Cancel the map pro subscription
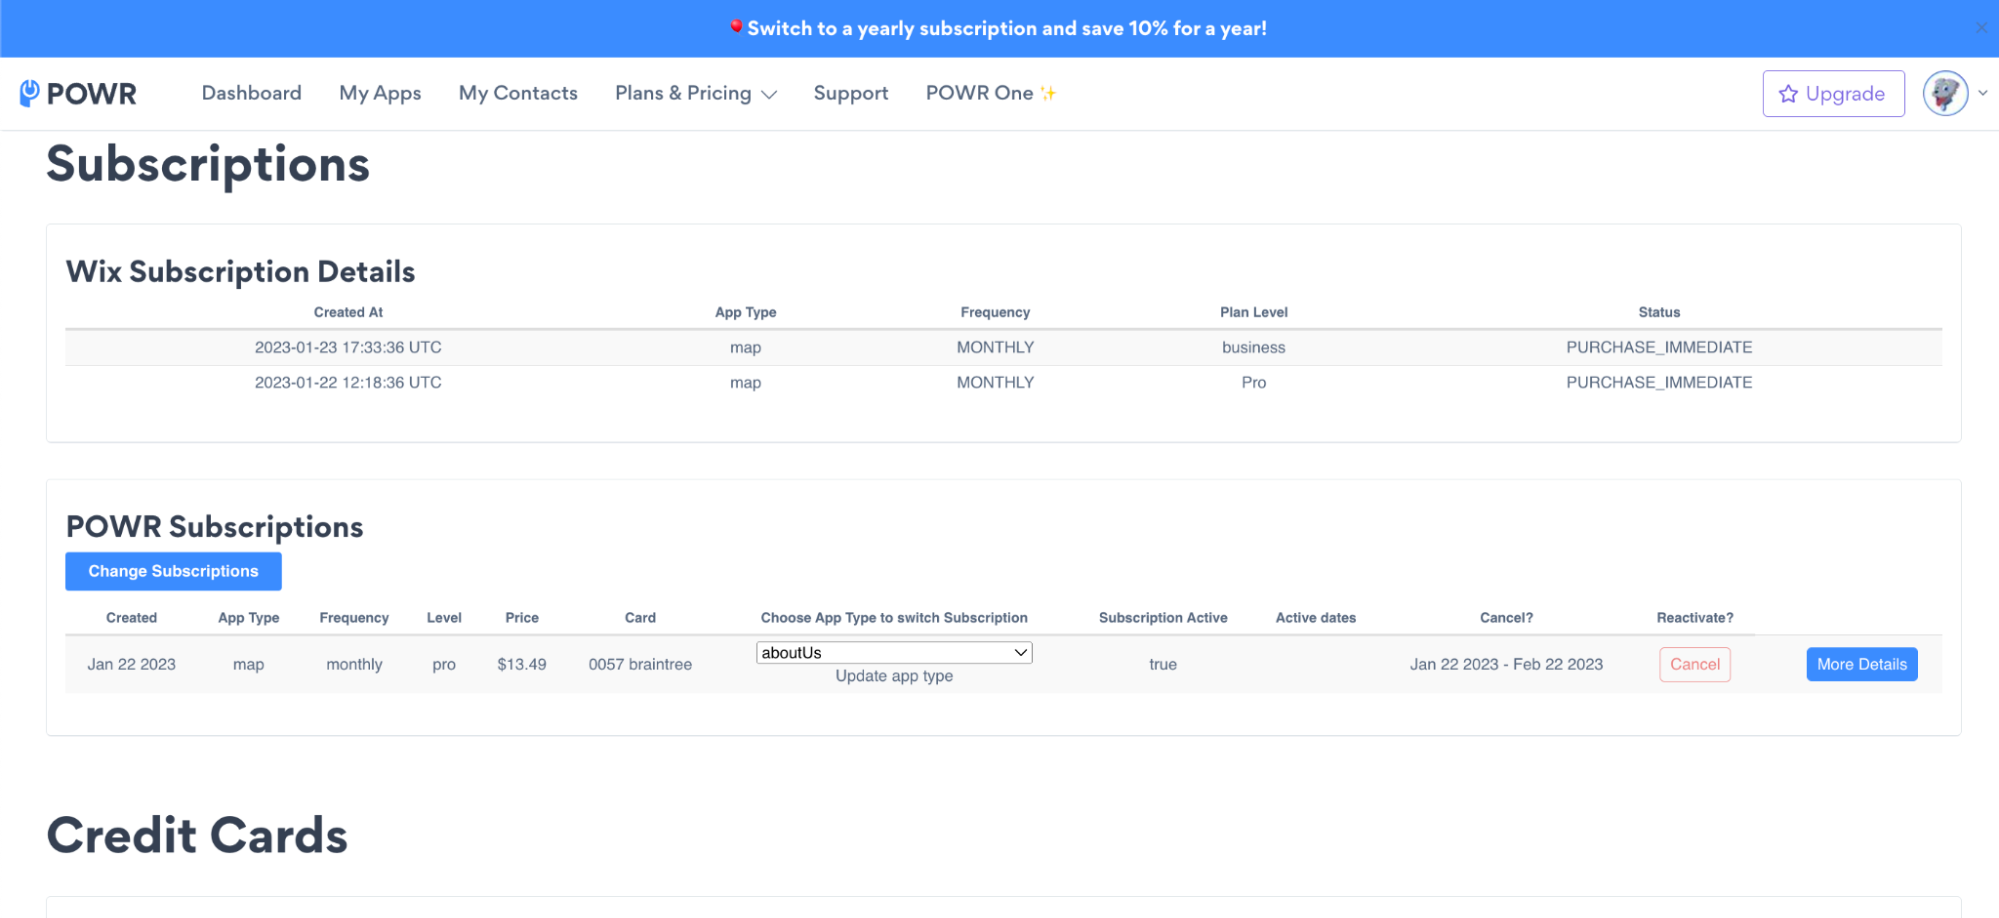This screenshot has width=1999, height=918. pos(1694,665)
